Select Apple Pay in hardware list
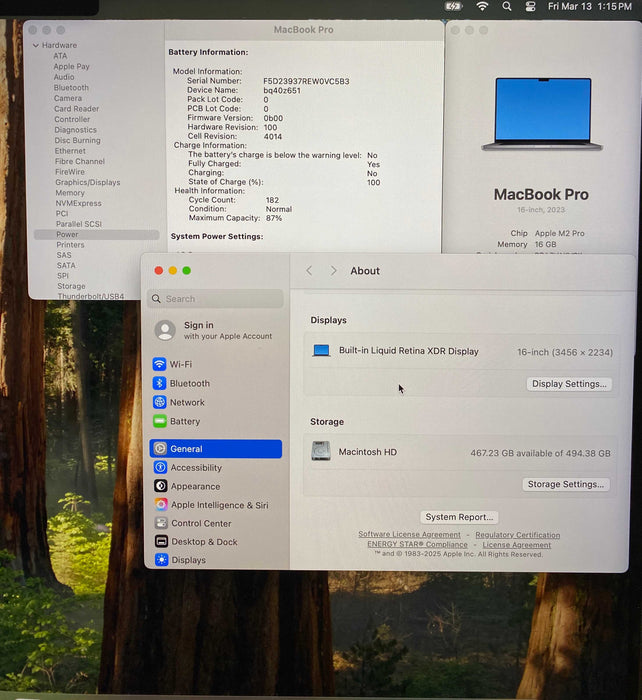Screen dimensions: 642x700 [x=71, y=67]
